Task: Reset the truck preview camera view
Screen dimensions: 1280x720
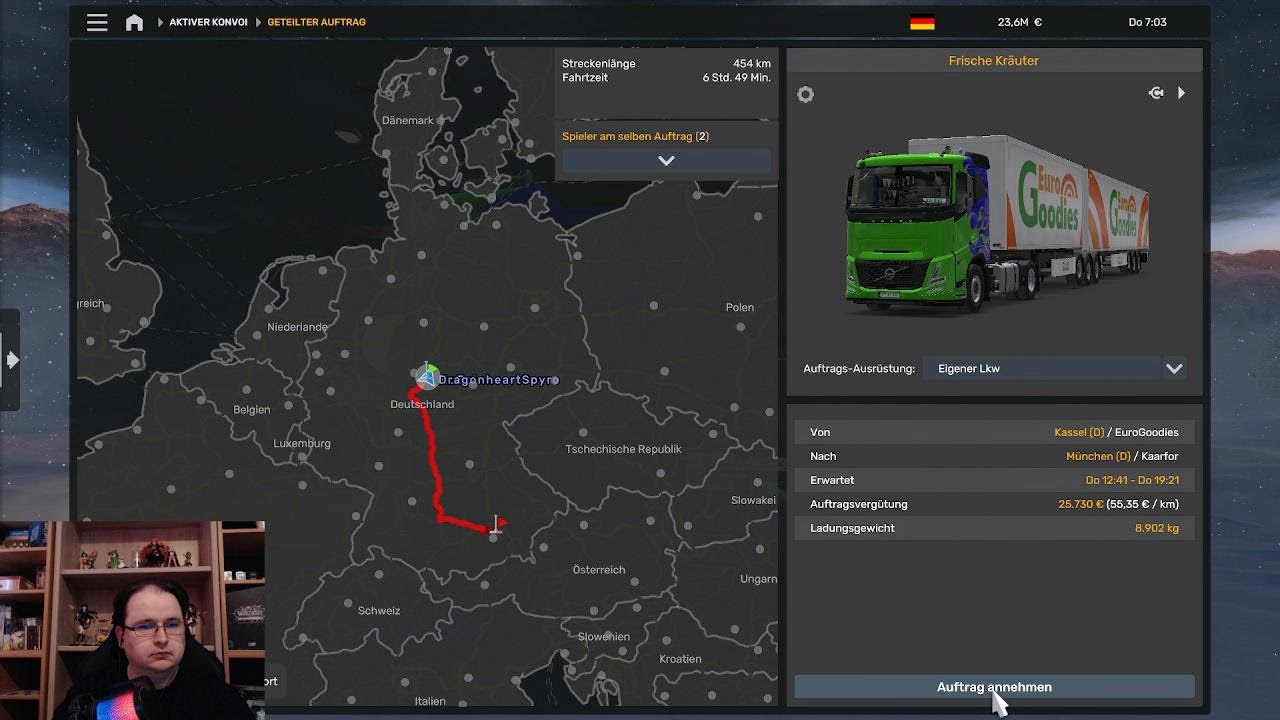Action: [x=1156, y=93]
